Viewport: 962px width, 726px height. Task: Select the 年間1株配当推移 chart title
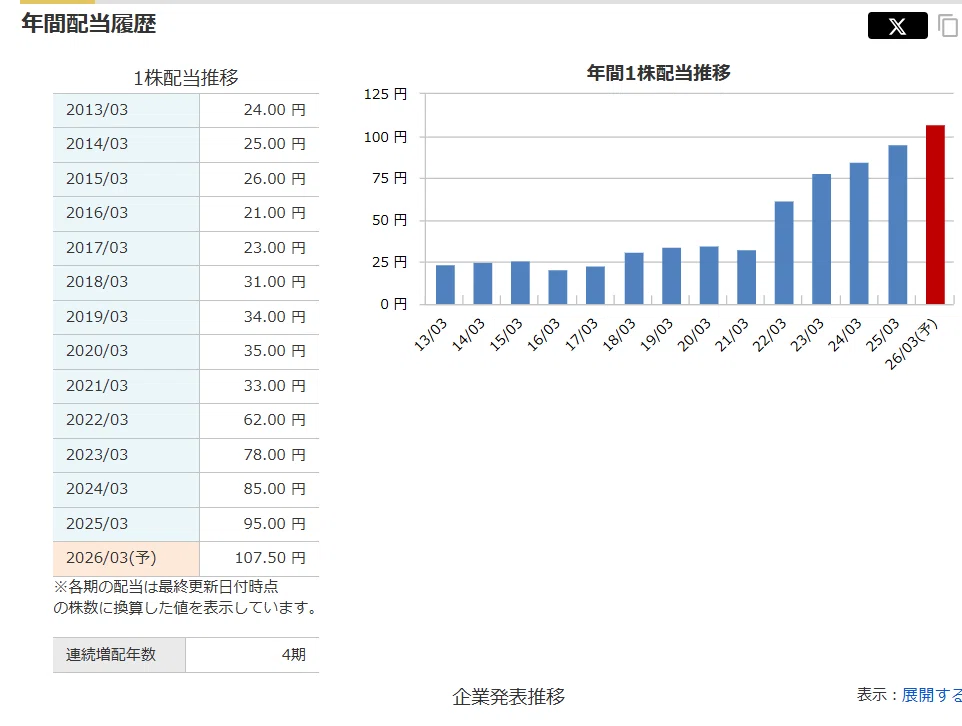pos(658,73)
